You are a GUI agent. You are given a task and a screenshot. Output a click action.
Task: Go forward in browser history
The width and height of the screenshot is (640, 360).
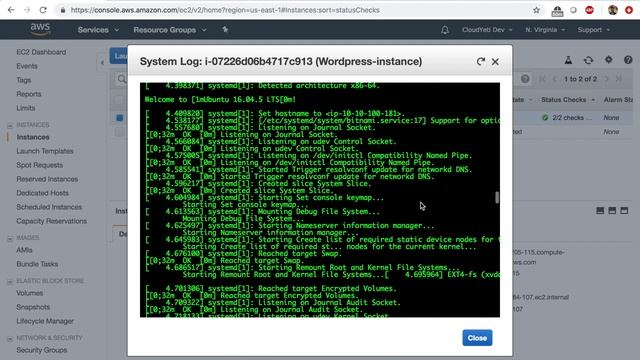click(27, 10)
